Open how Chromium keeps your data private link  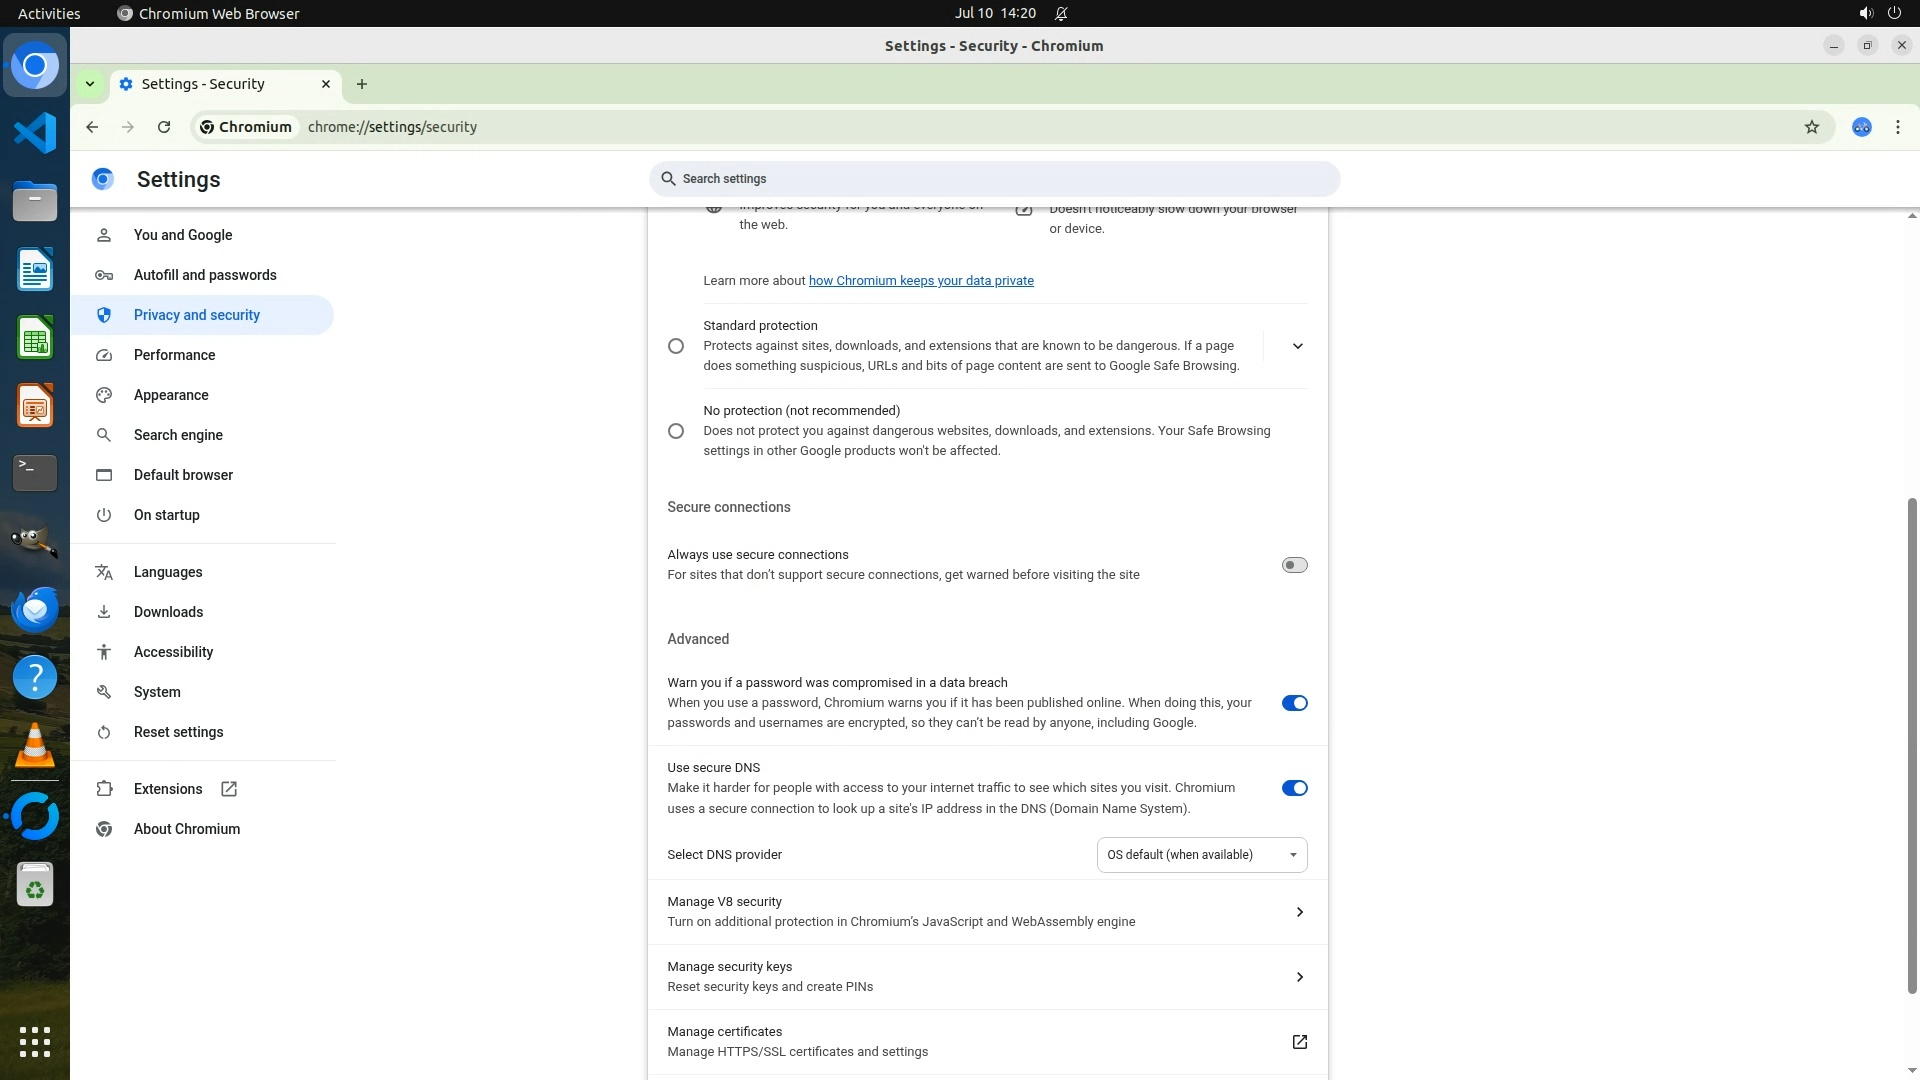[920, 281]
